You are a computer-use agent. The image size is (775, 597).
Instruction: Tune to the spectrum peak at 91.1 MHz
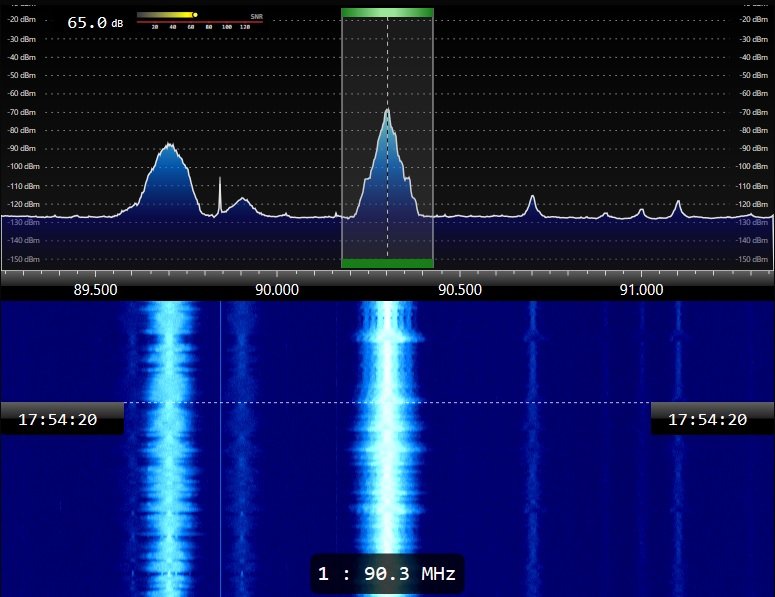click(x=678, y=203)
